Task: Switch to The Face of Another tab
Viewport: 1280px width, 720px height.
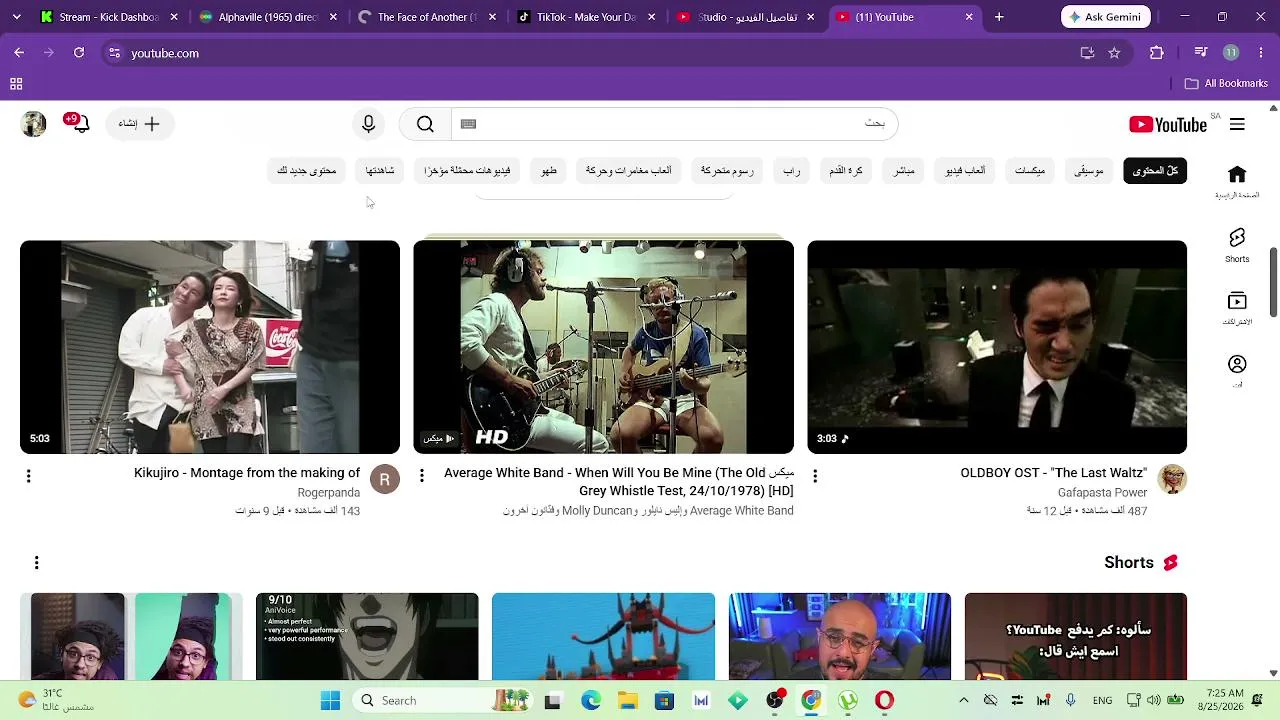Action: (427, 17)
